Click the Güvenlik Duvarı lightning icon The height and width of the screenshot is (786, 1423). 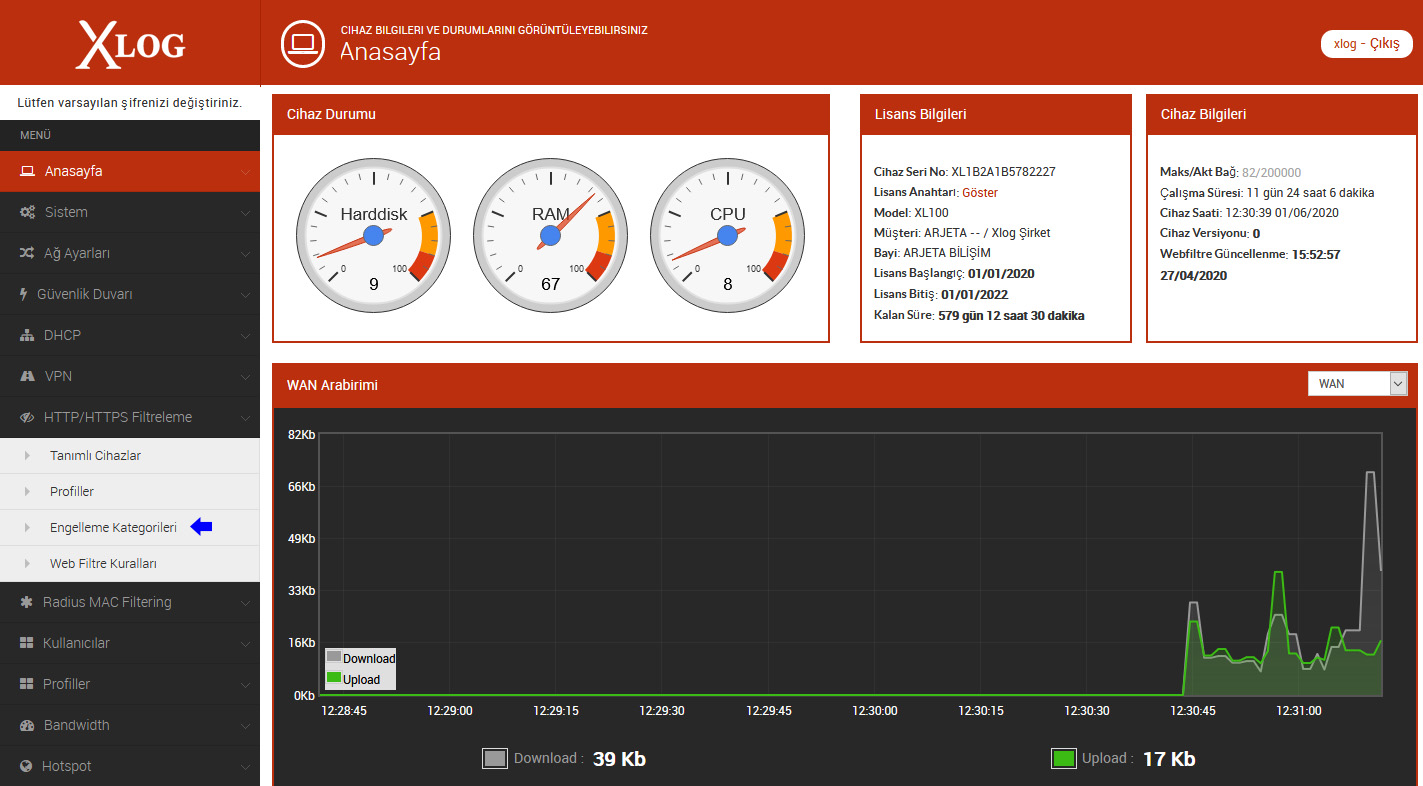(x=24, y=294)
